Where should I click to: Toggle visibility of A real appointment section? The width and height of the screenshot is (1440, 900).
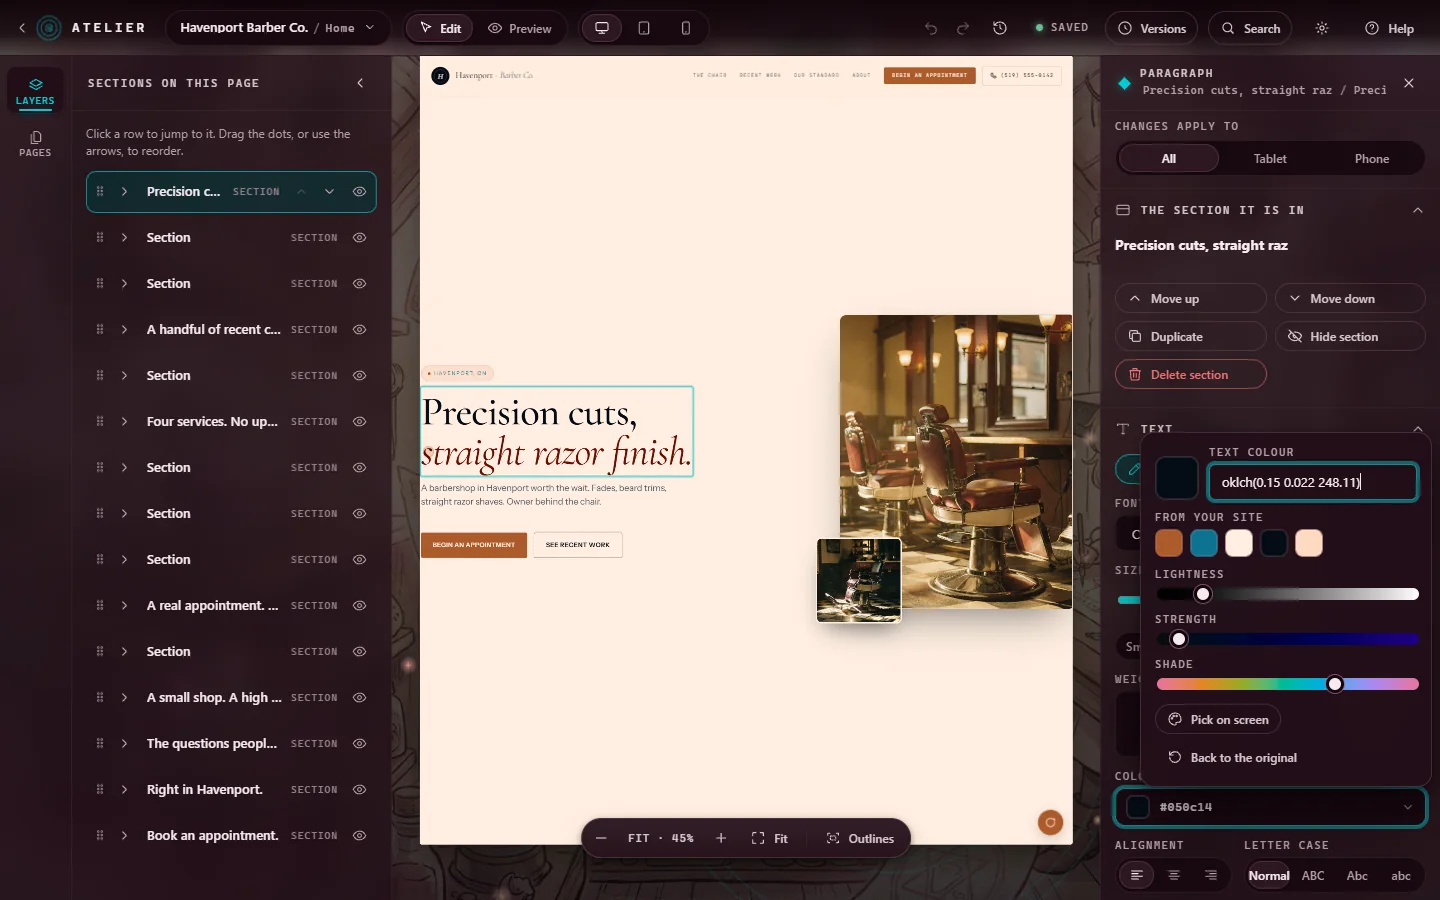coord(359,606)
